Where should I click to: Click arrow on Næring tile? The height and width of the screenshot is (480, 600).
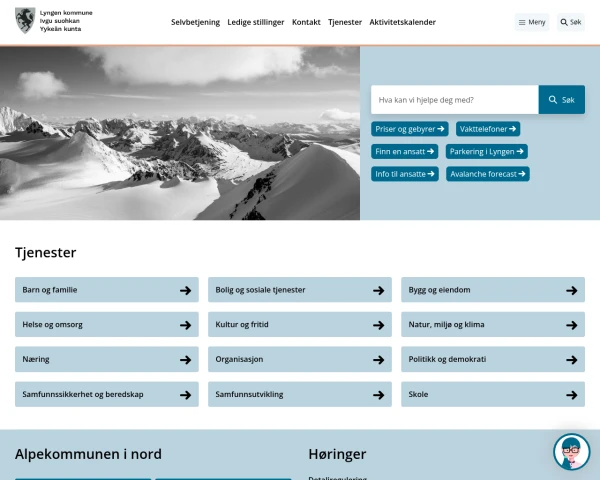click(186, 360)
